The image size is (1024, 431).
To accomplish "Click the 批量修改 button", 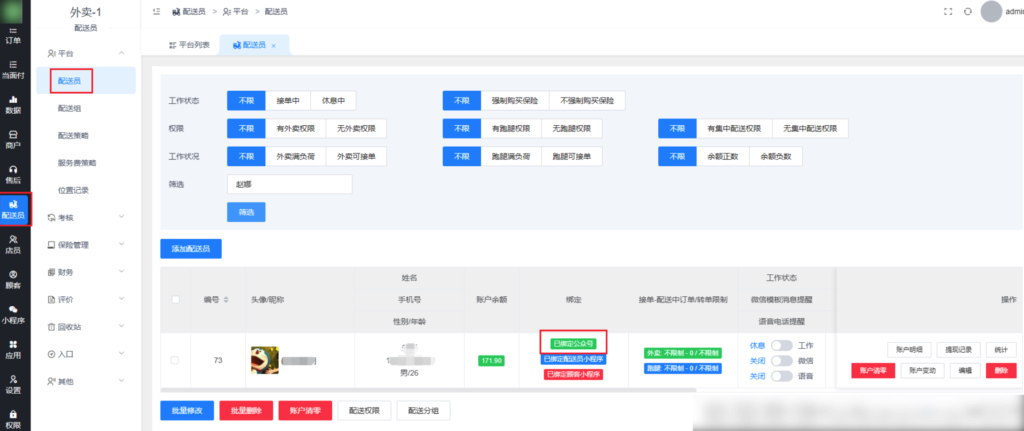I will 187,411.
